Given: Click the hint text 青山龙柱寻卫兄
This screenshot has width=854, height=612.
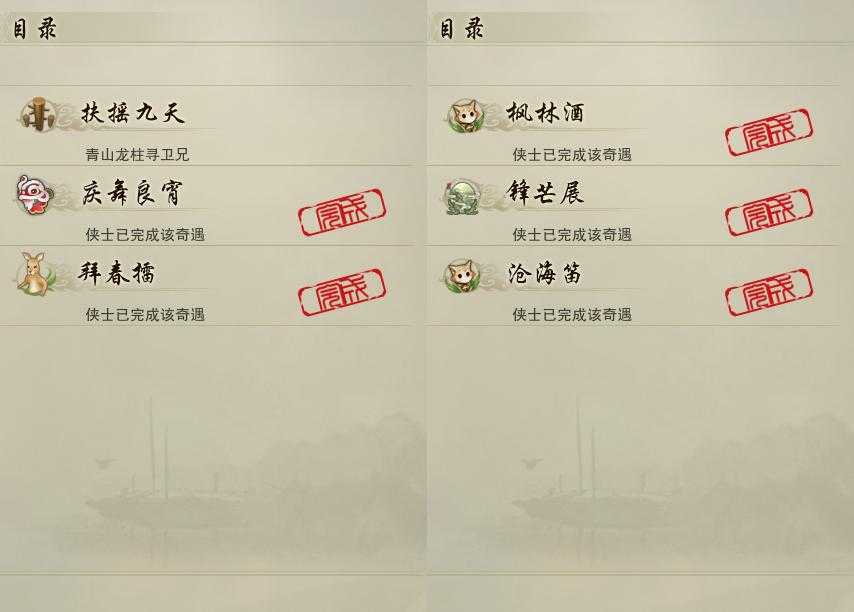Looking at the screenshot, I should click(137, 155).
